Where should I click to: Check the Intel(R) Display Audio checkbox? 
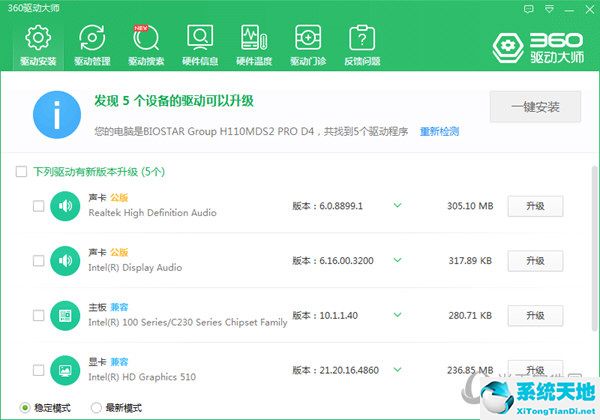click(39, 261)
